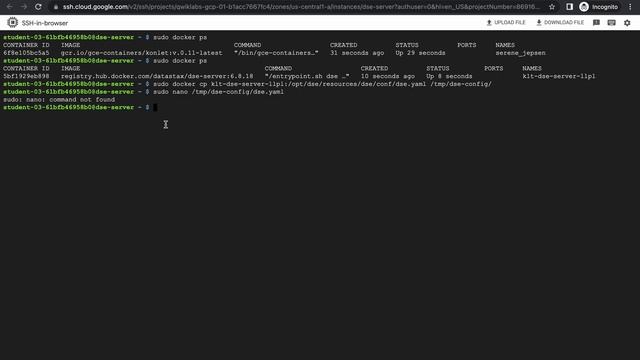Click the browser forward arrow

[24, 7]
